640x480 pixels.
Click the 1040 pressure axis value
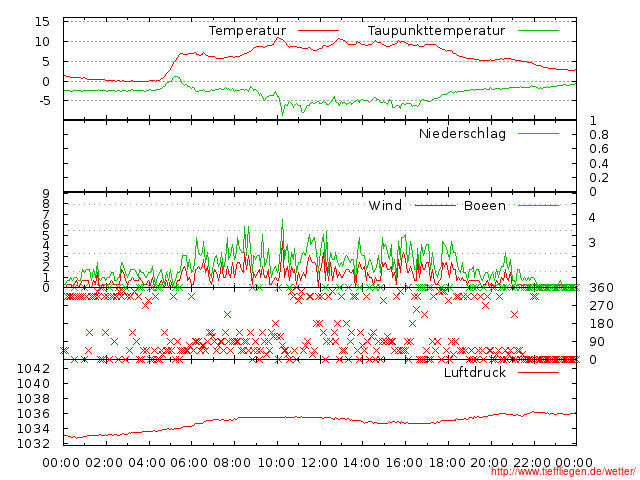point(33,384)
